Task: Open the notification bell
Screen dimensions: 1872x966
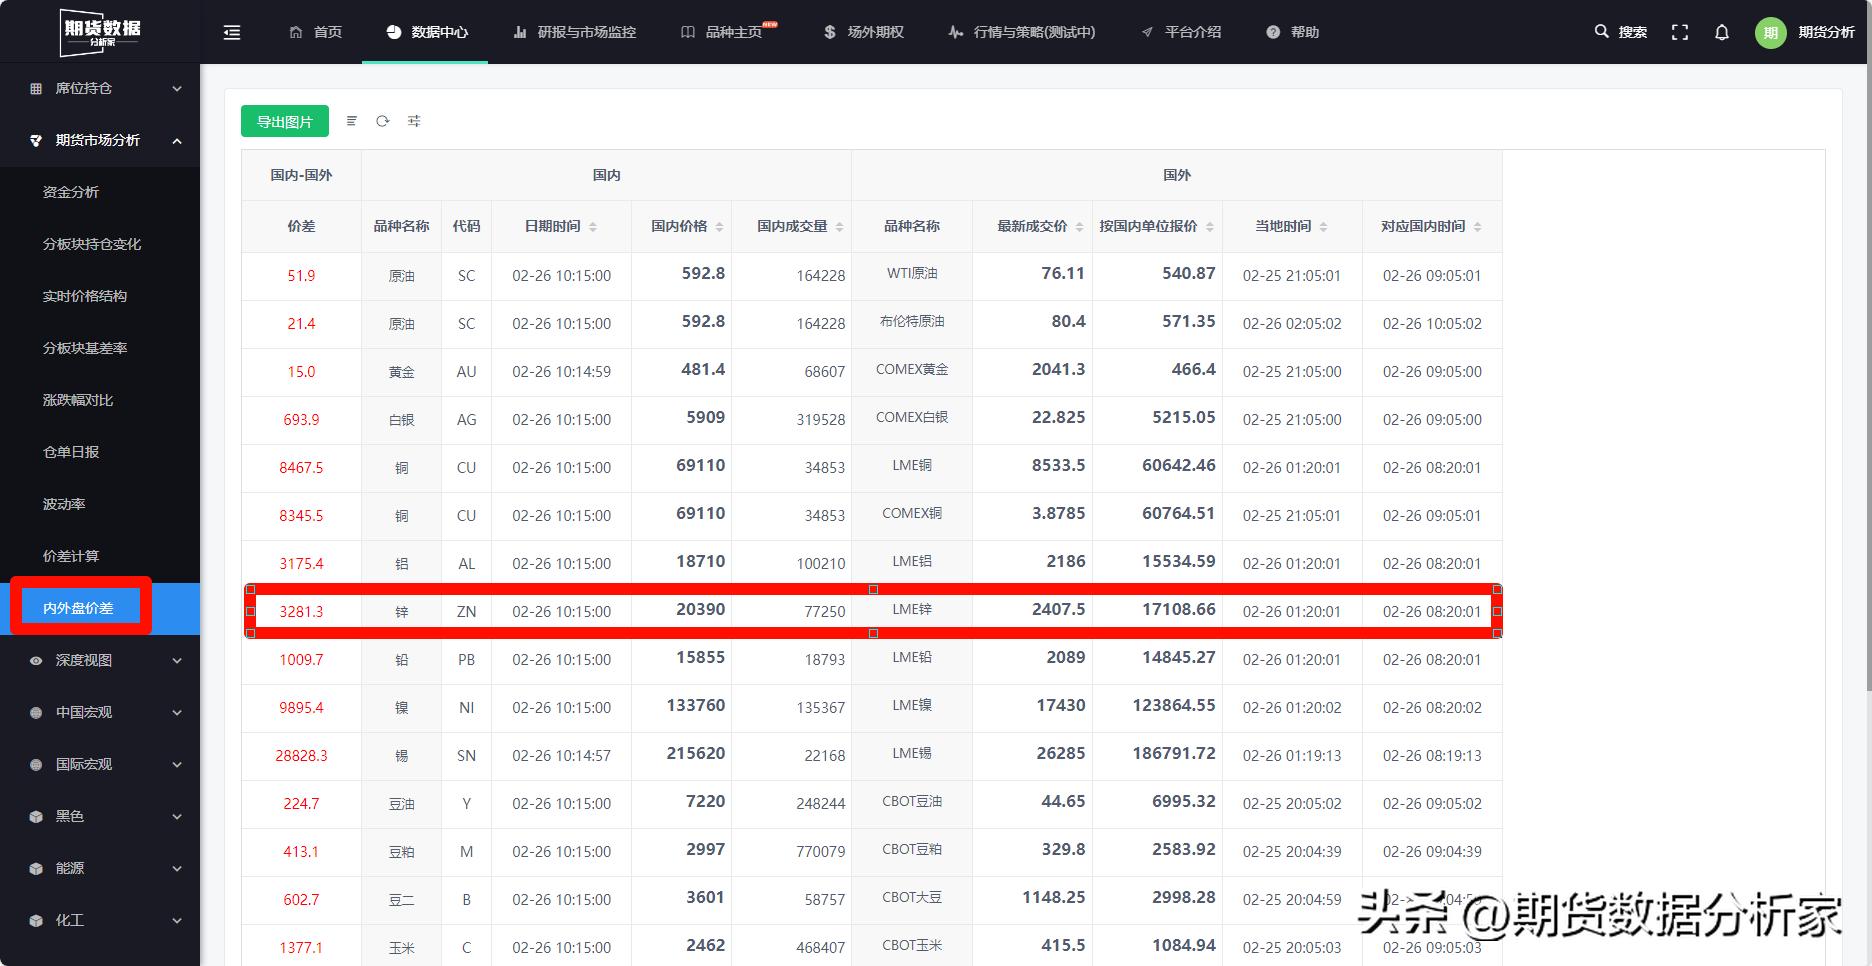Action: (x=1721, y=32)
